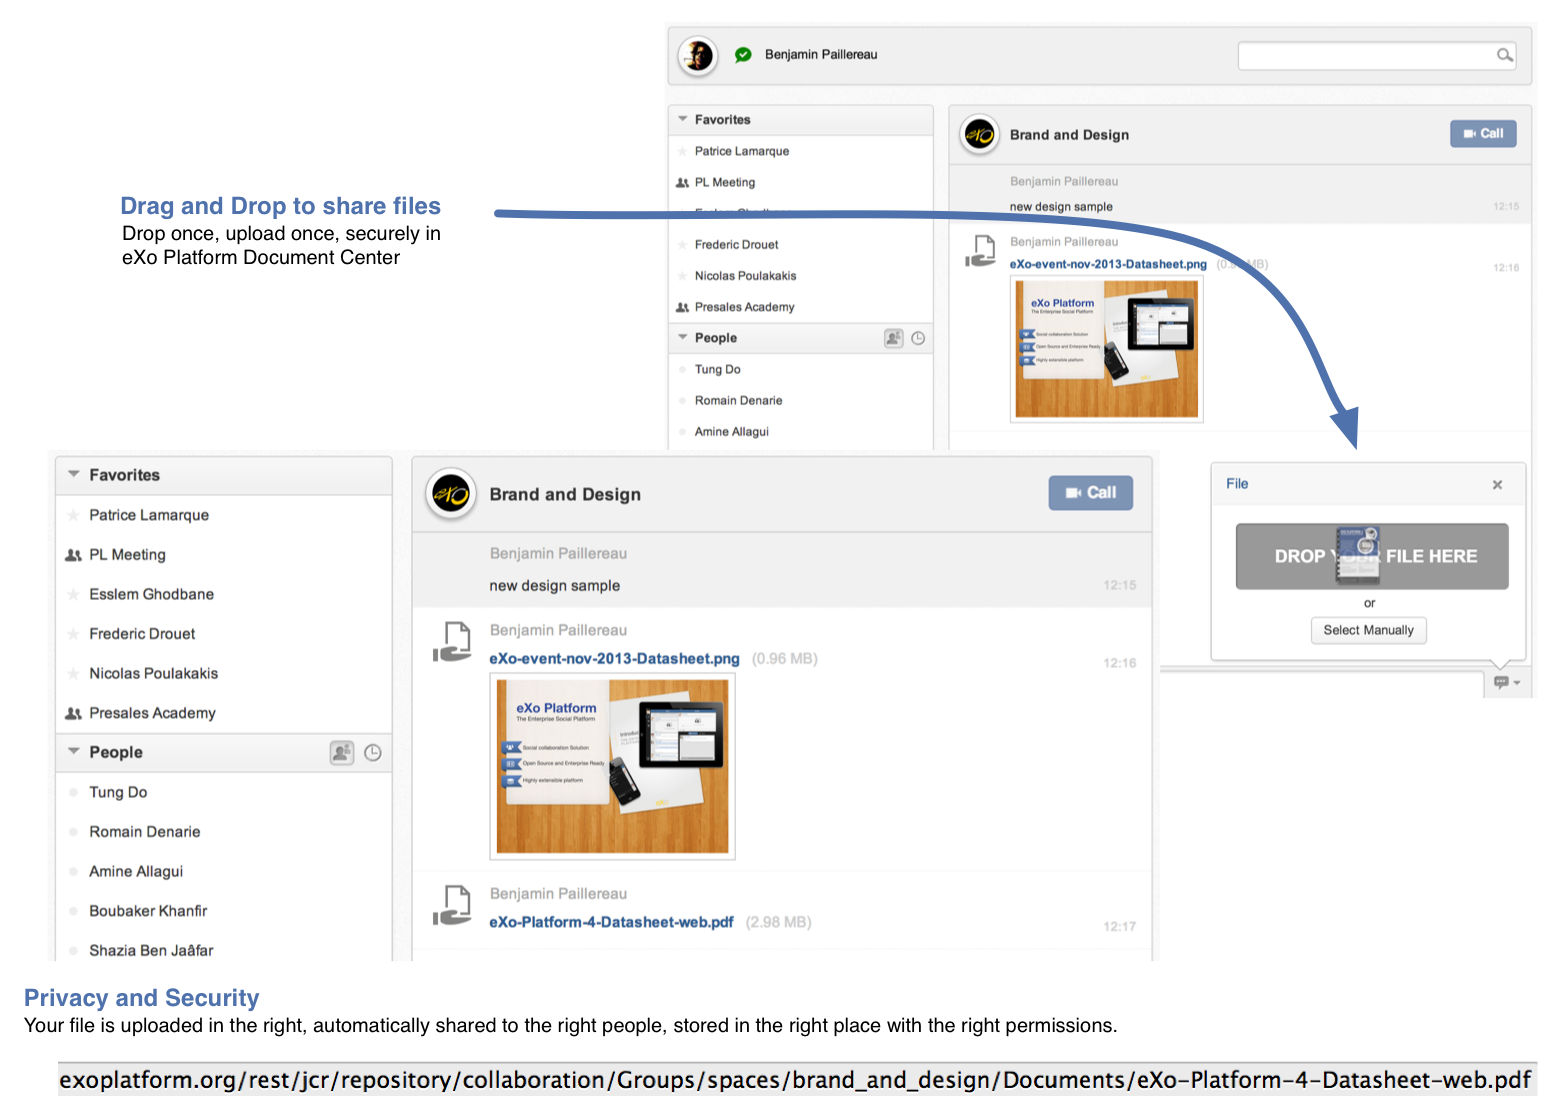The width and height of the screenshot is (1565, 1118).
Task: Collapse the Favorites section in the larger contact list
Action: coord(74,474)
